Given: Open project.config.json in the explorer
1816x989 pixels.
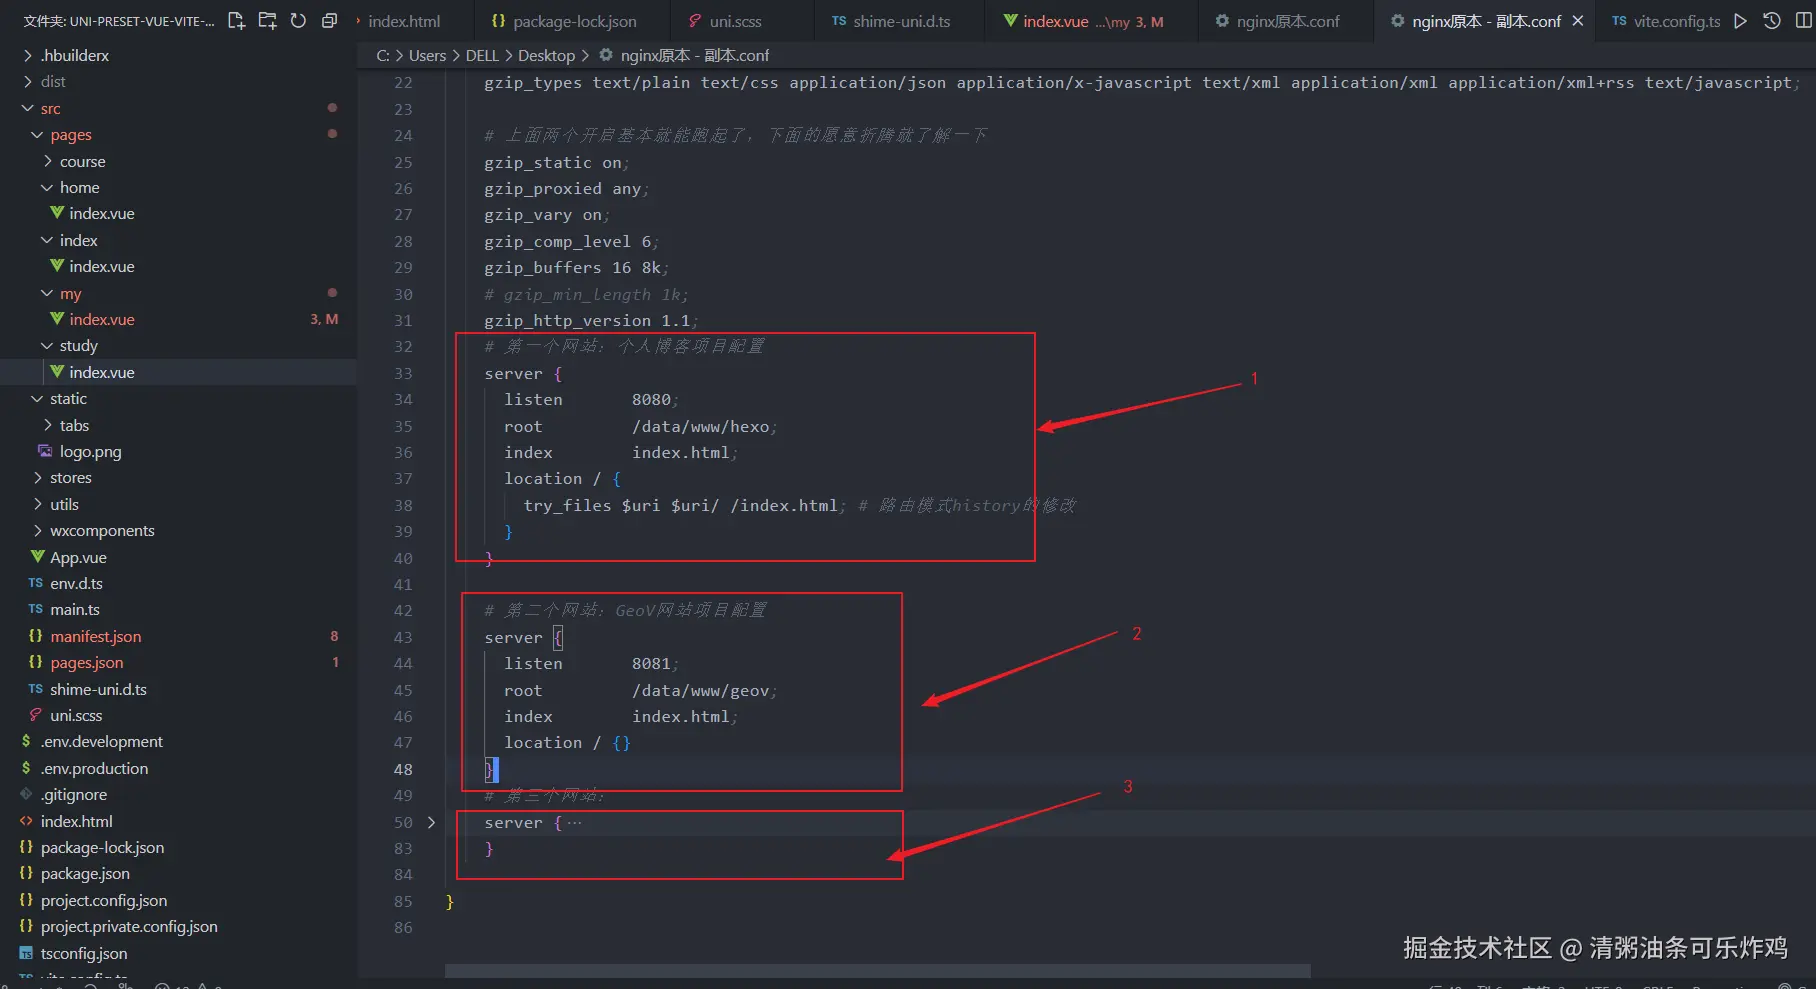Looking at the screenshot, I should click(x=104, y=900).
